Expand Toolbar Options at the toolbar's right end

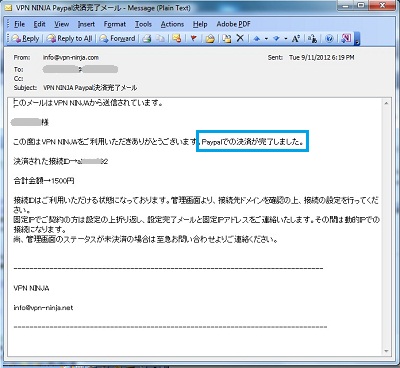click(357, 39)
